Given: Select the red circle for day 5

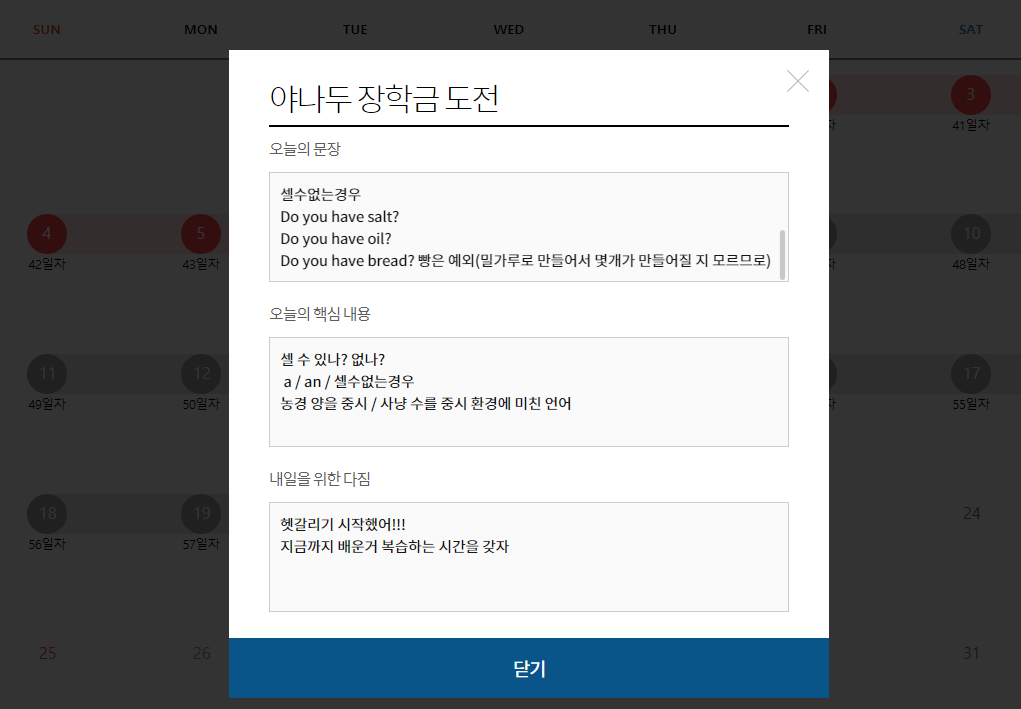Looking at the screenshot, I should point(201,234).
